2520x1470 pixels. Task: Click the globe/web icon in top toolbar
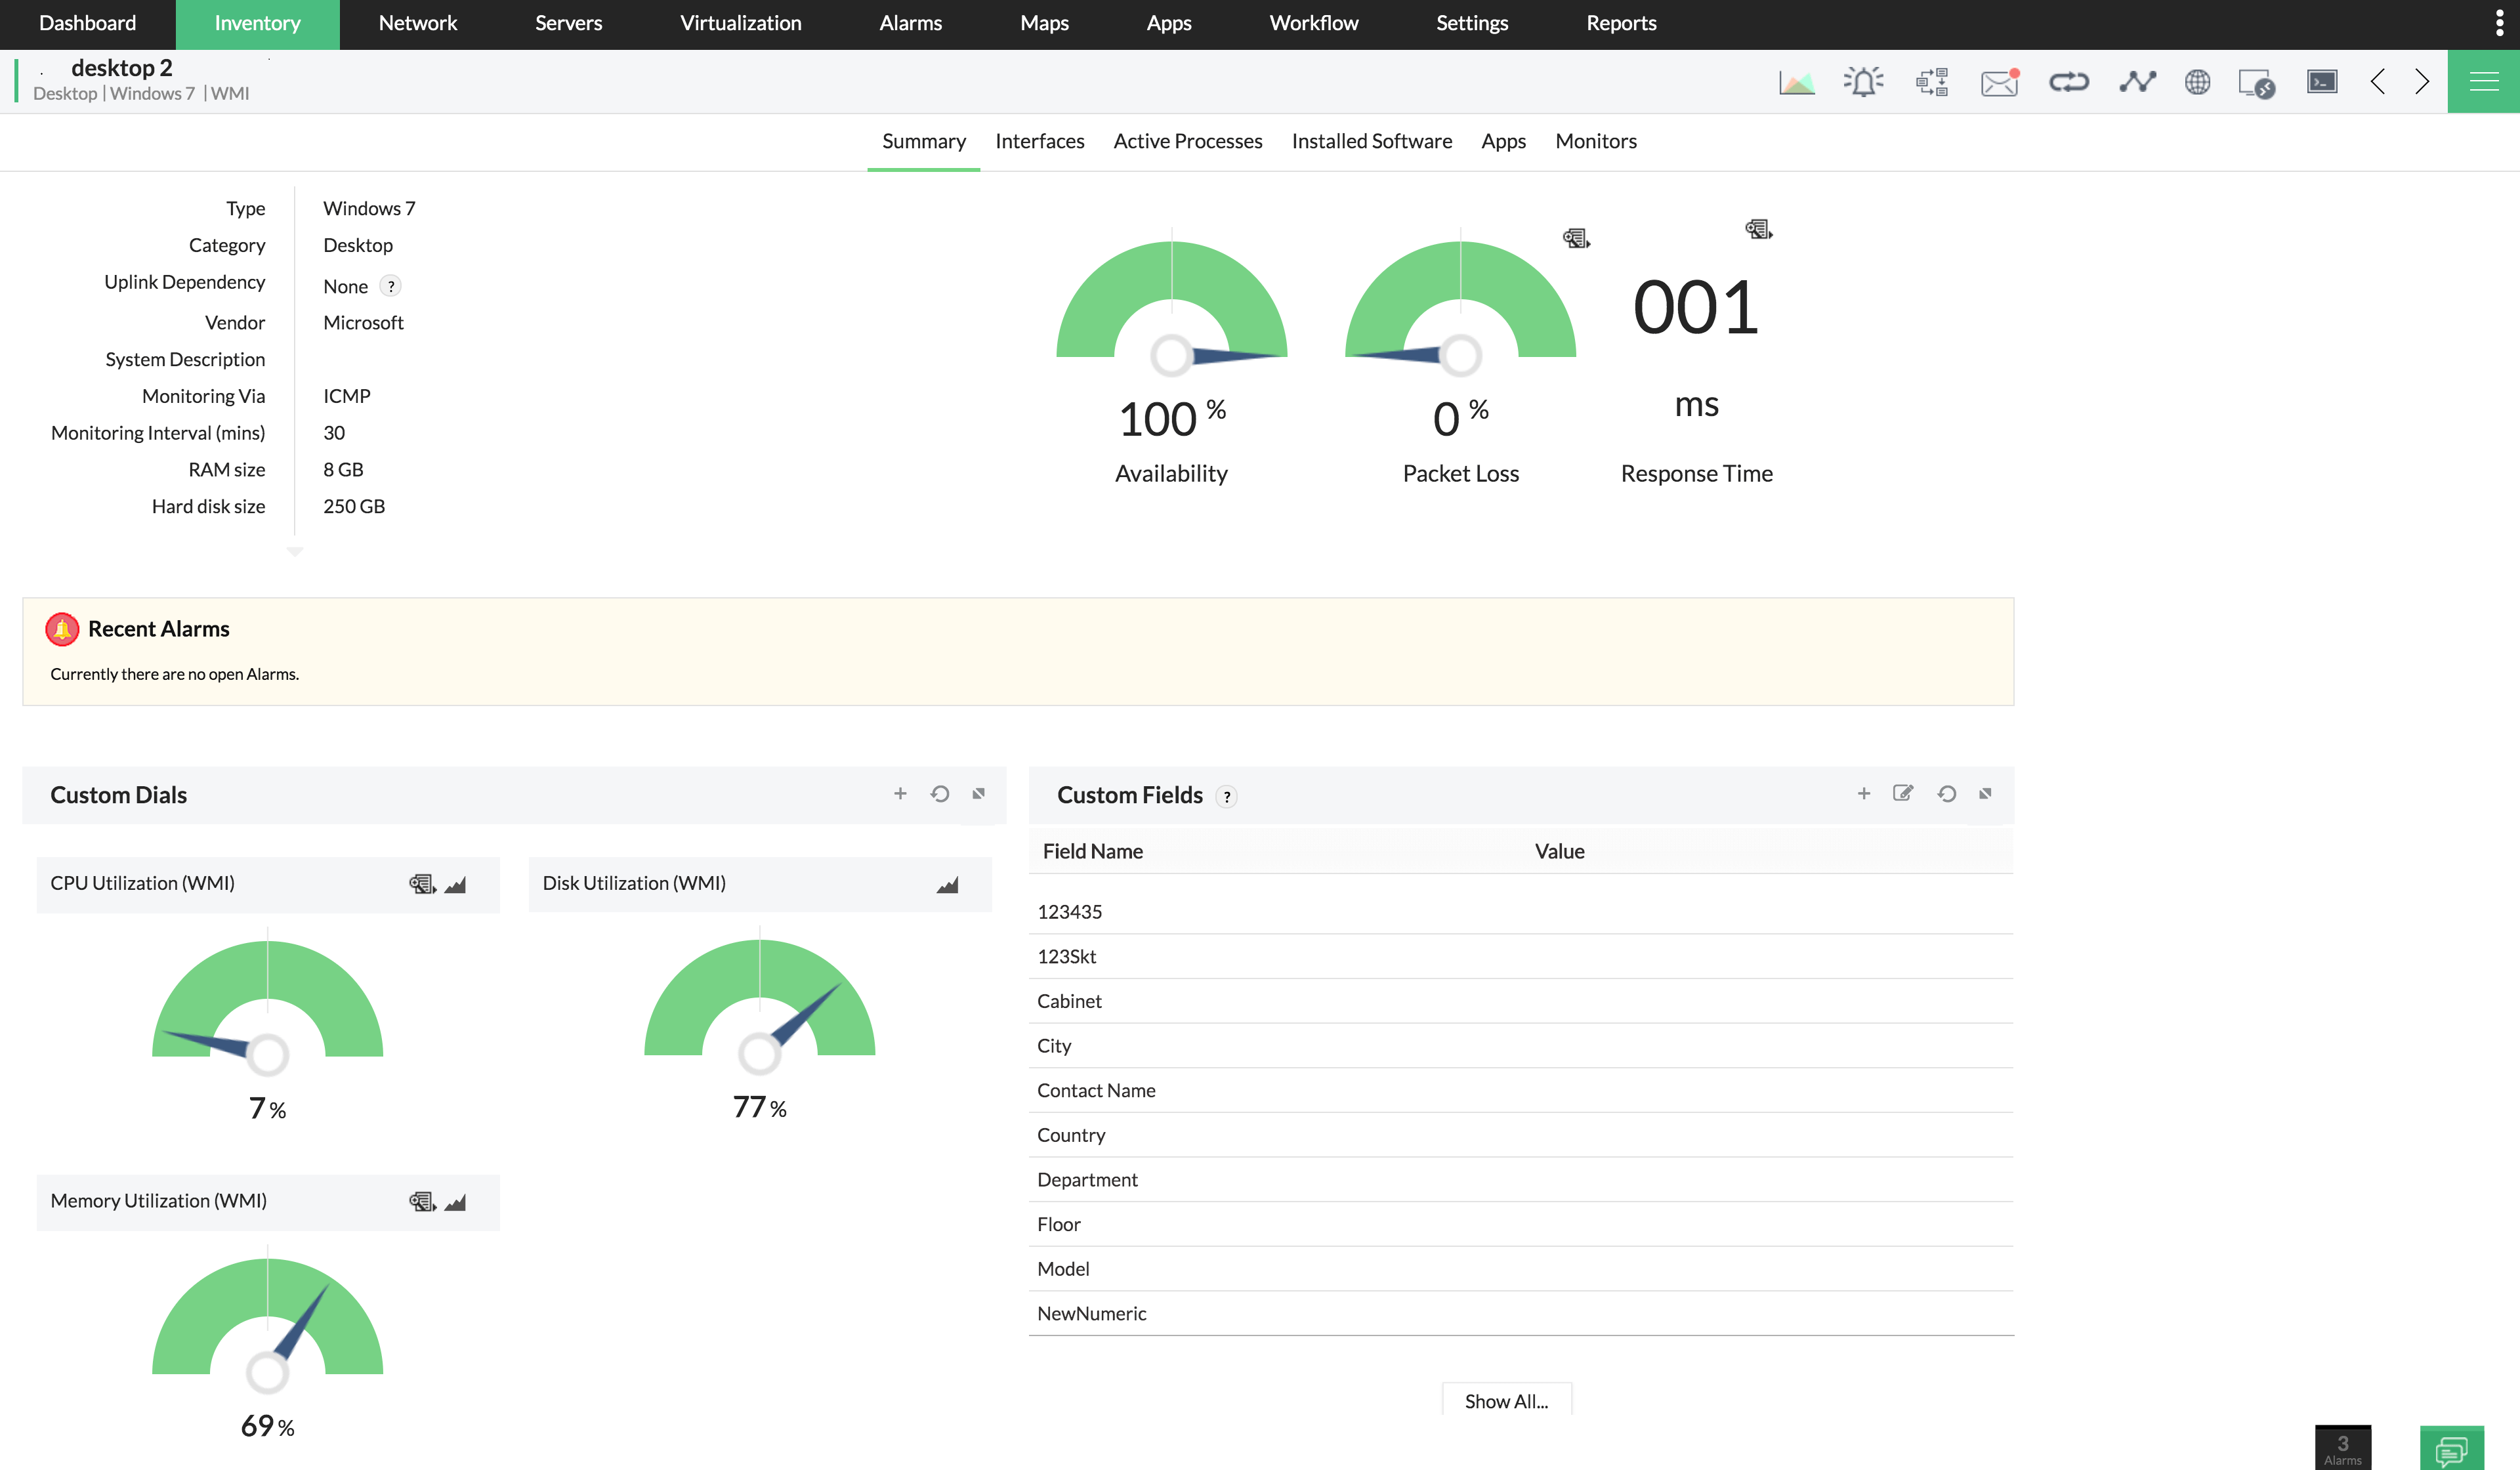tap(2198, 81)
